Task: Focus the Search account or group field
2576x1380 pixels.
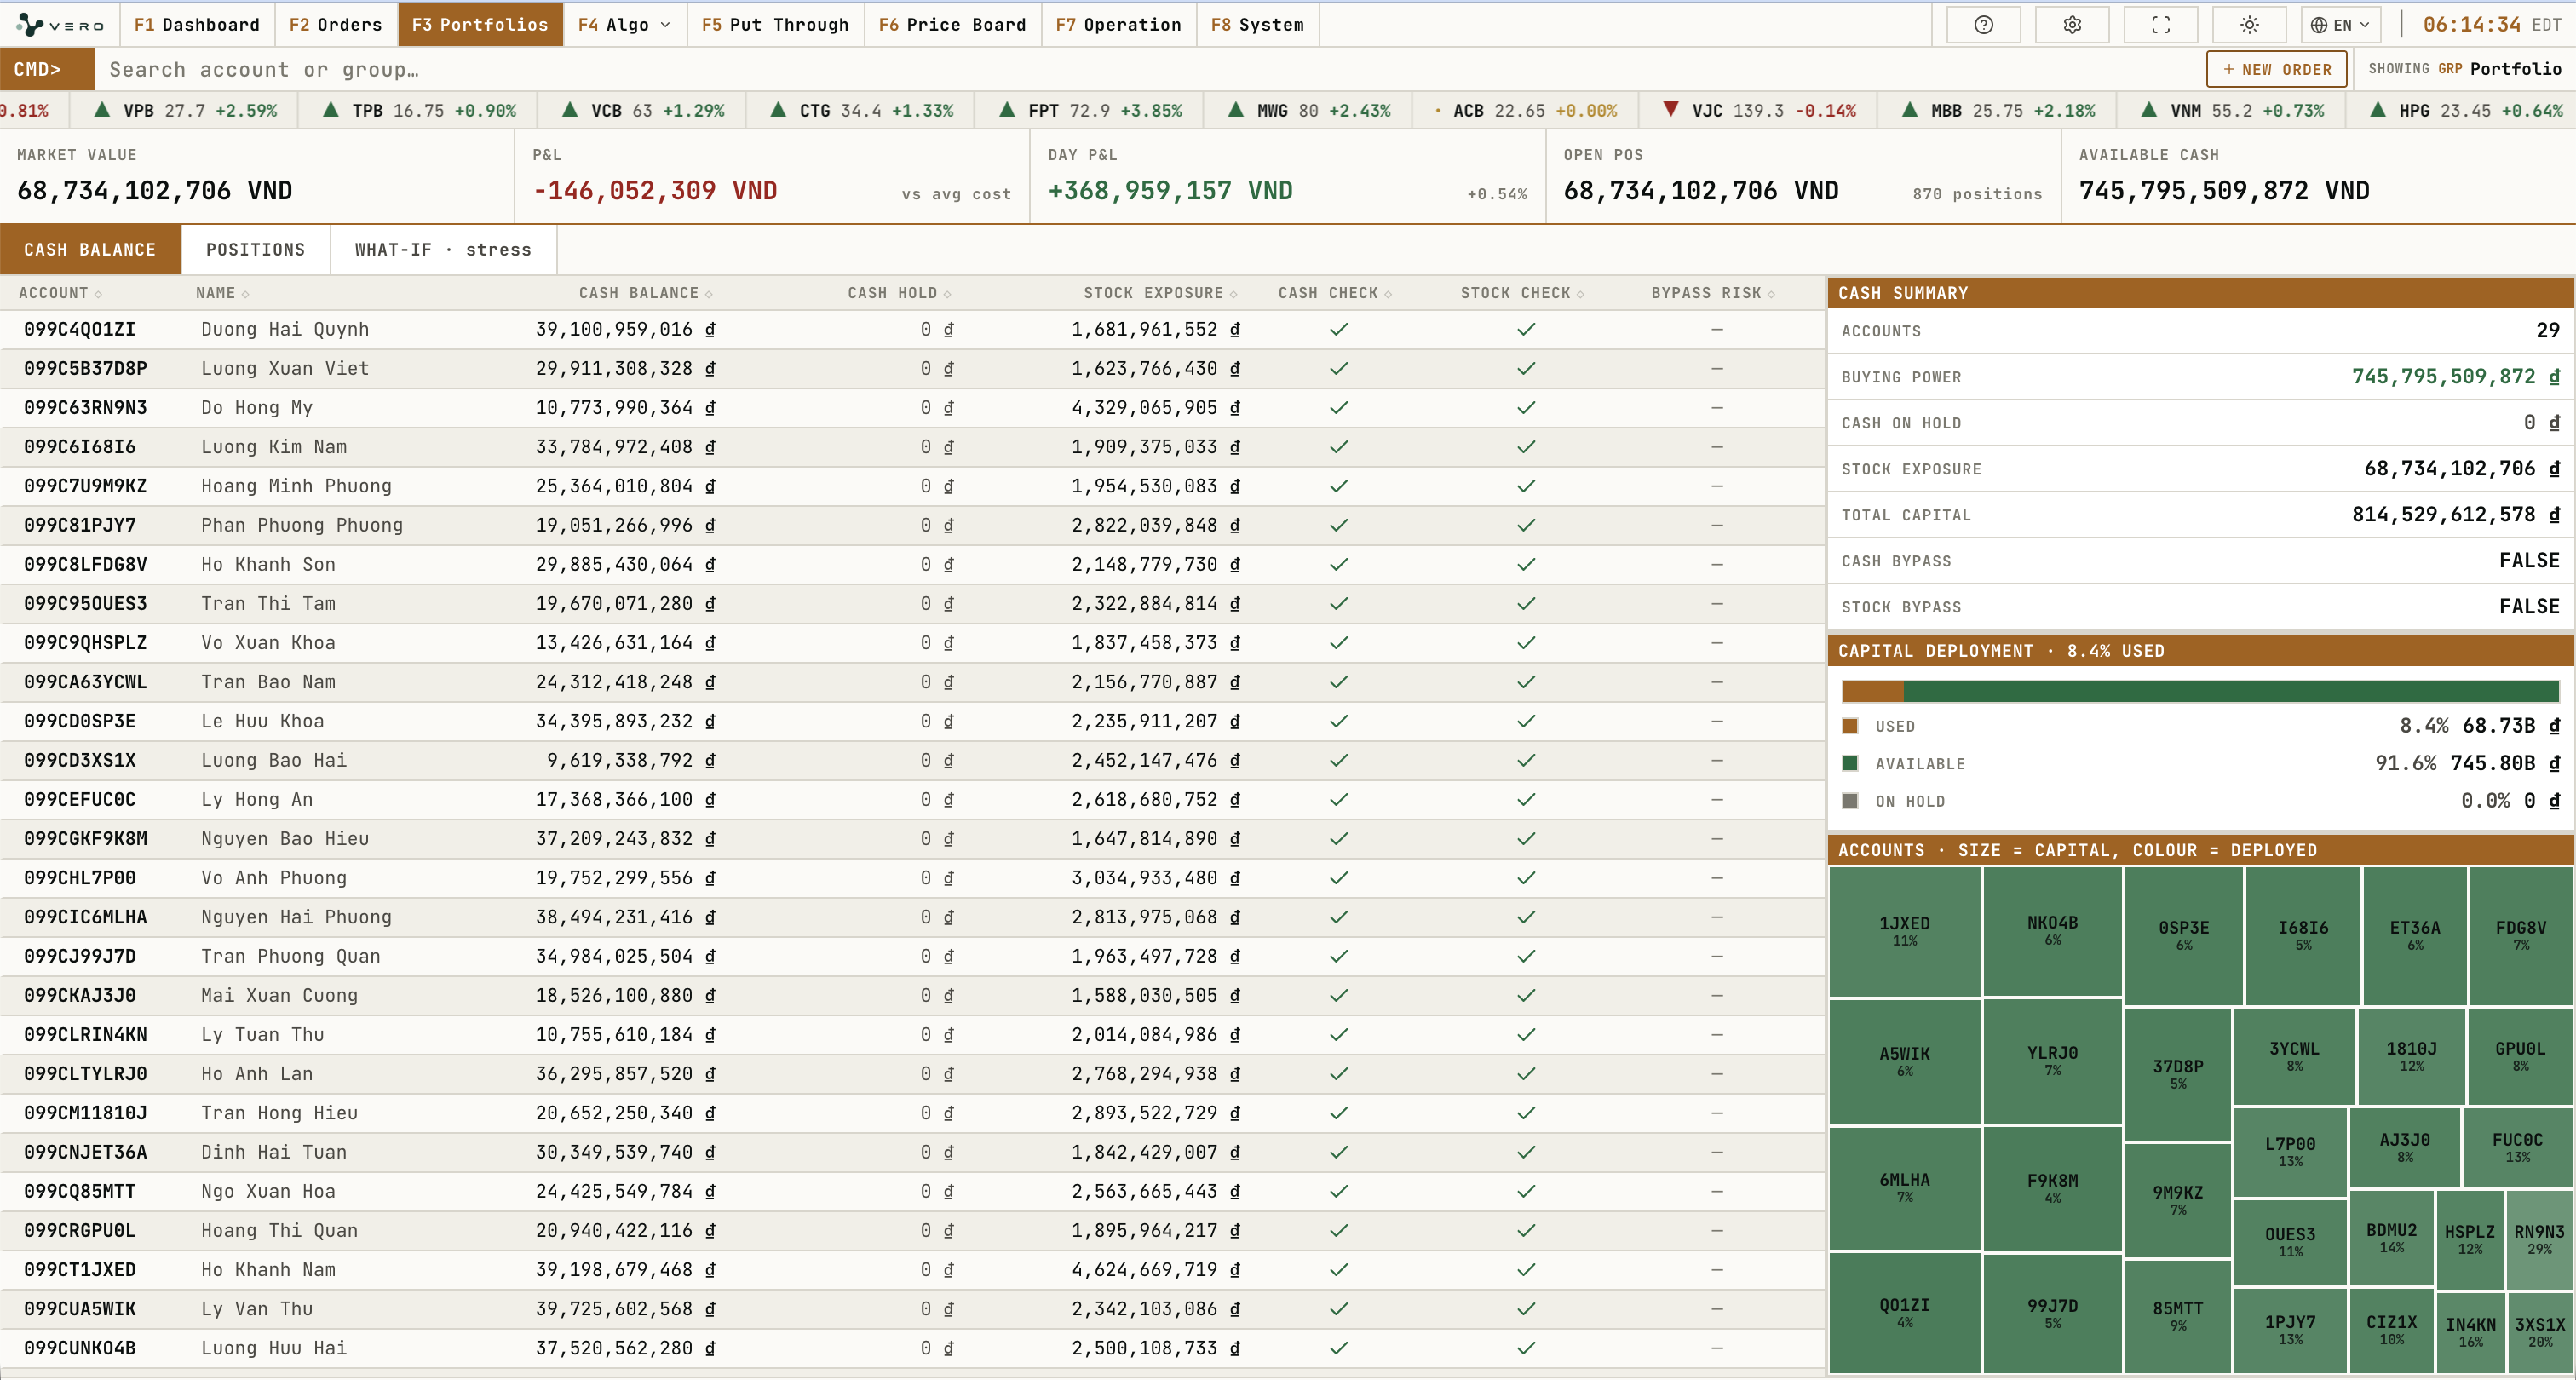Action: tap(1150, 69)
